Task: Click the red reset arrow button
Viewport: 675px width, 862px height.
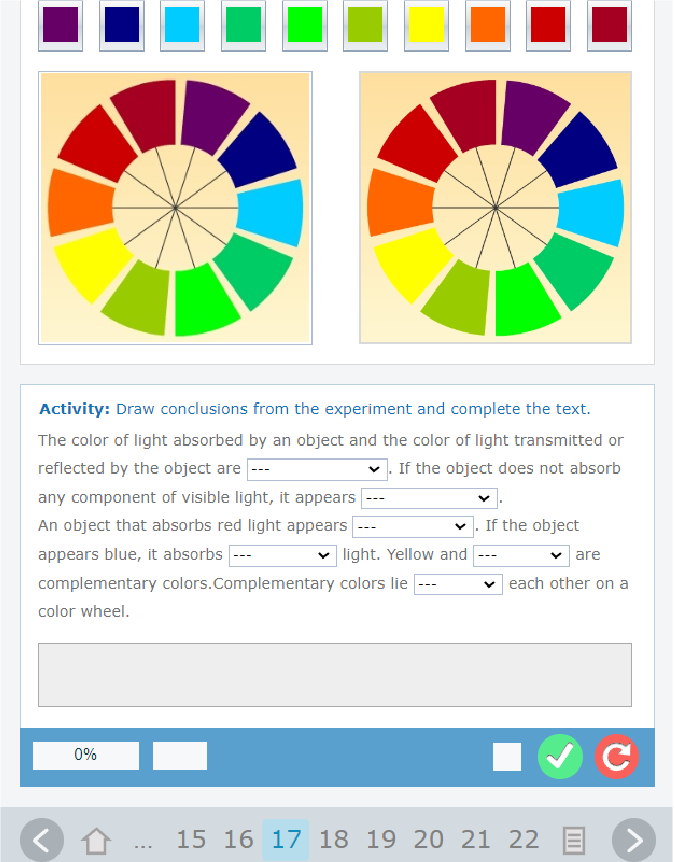Action: tap(617, 757)
